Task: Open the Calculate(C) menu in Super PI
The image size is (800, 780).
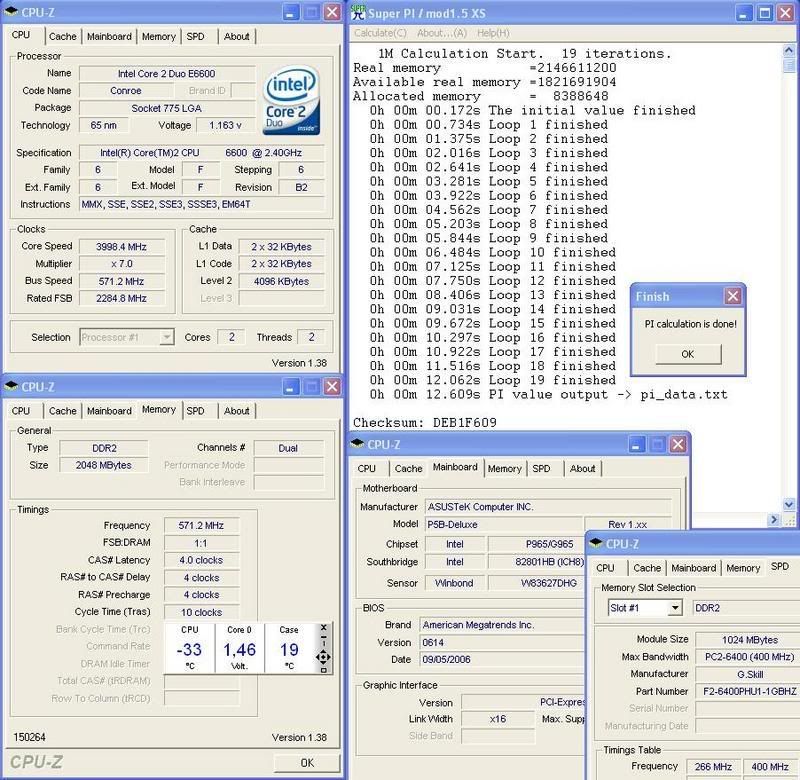Action: 379,33
